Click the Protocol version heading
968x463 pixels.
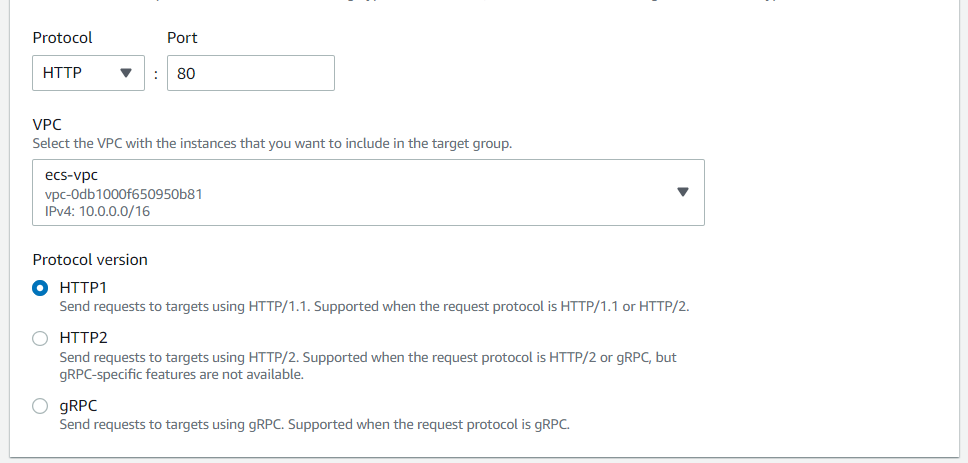point(90,259)
